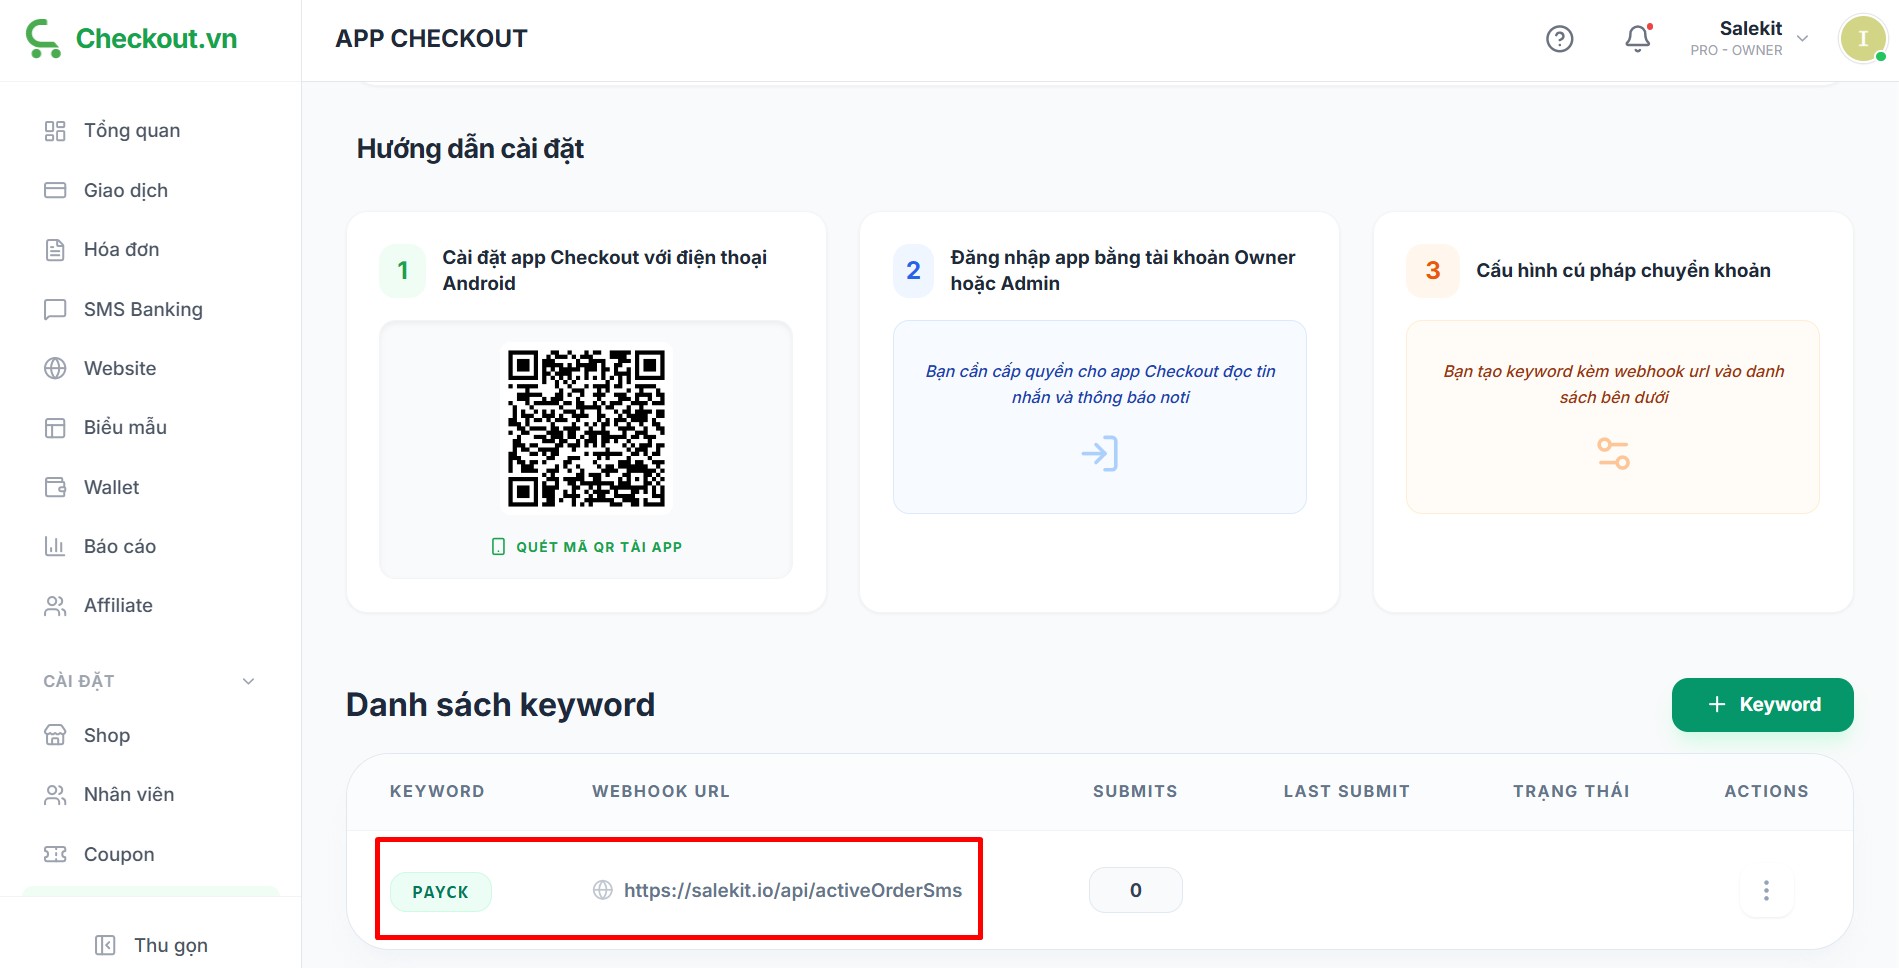Open Tổng quan in the sidebar
1899x968 pixels.
point(131,131)
